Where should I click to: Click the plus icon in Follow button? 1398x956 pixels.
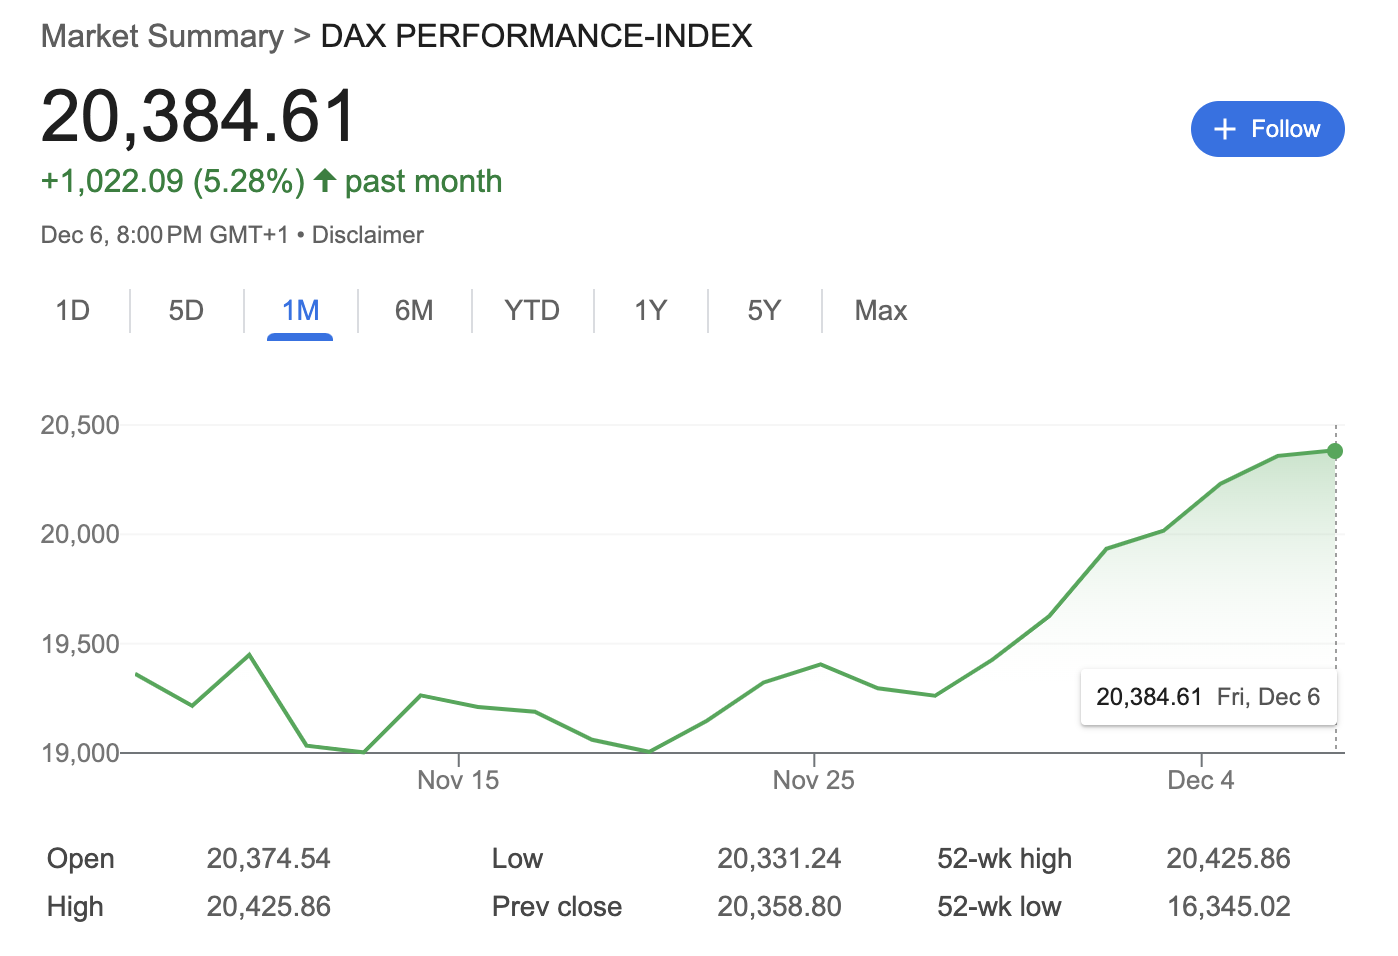point(1224,129)
